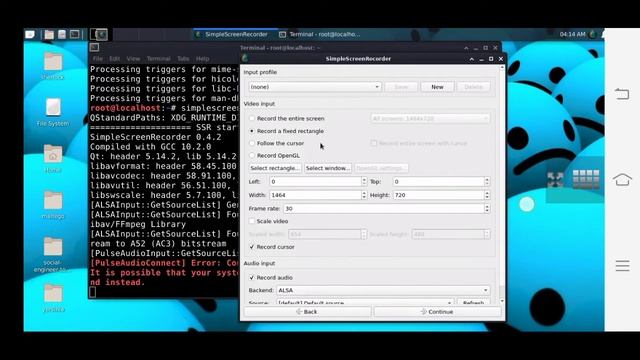
Task: Select the bottom folder icon on the desktop
Action: (53, 293)
